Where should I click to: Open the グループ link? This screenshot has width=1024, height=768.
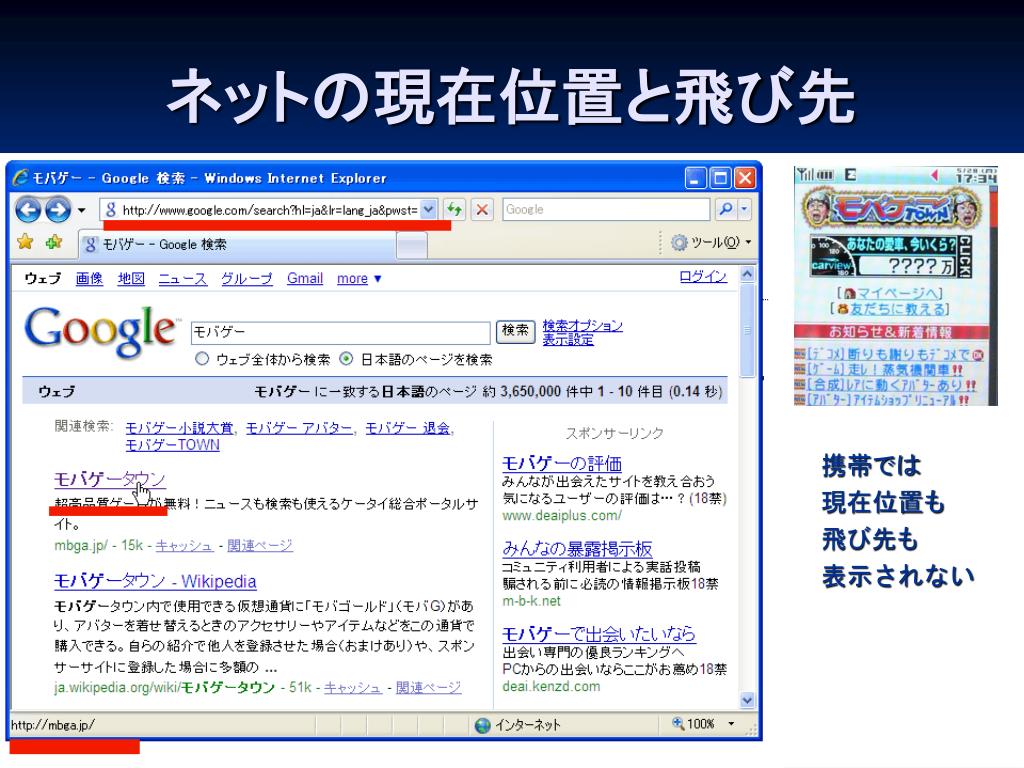click(247, 279)
